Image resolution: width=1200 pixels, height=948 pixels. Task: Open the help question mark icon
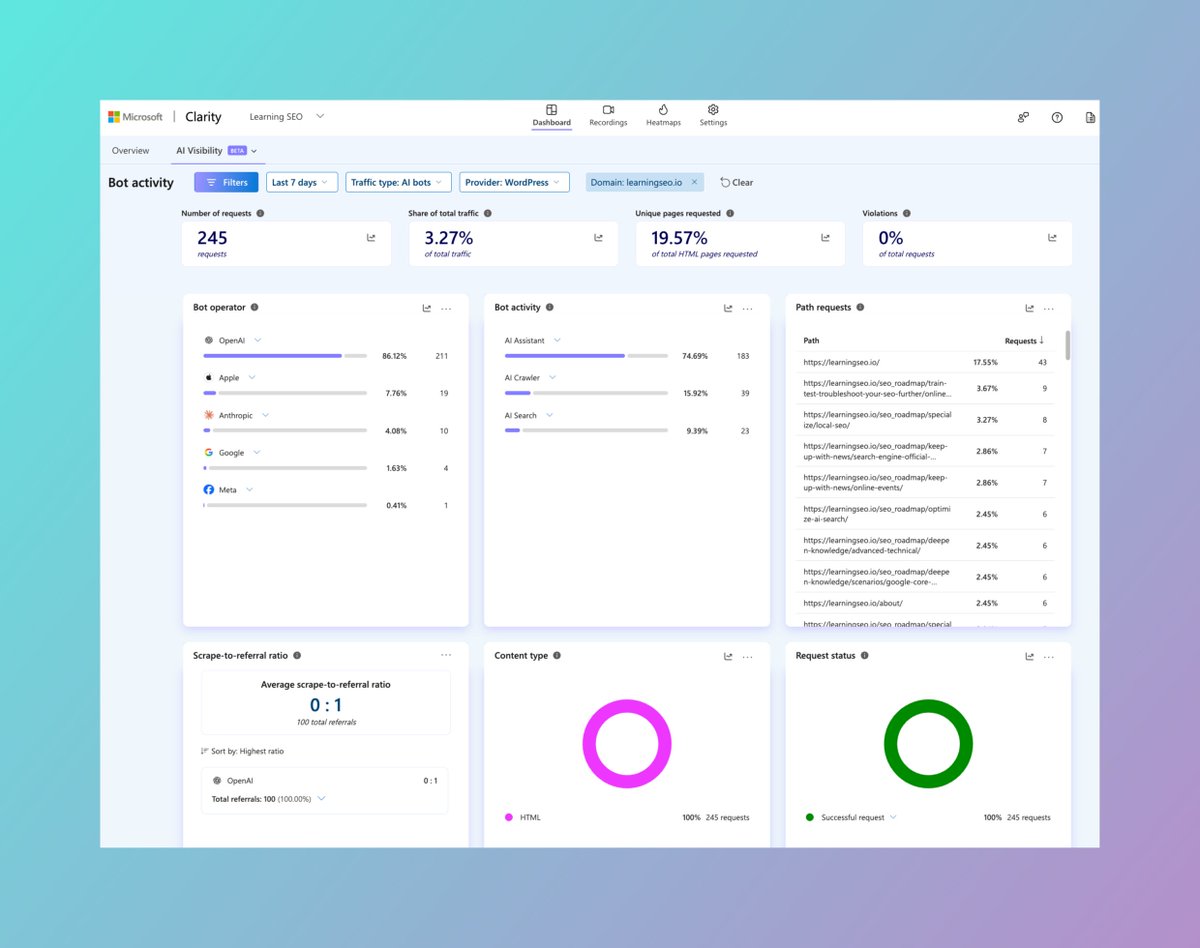coord(1057,117)
